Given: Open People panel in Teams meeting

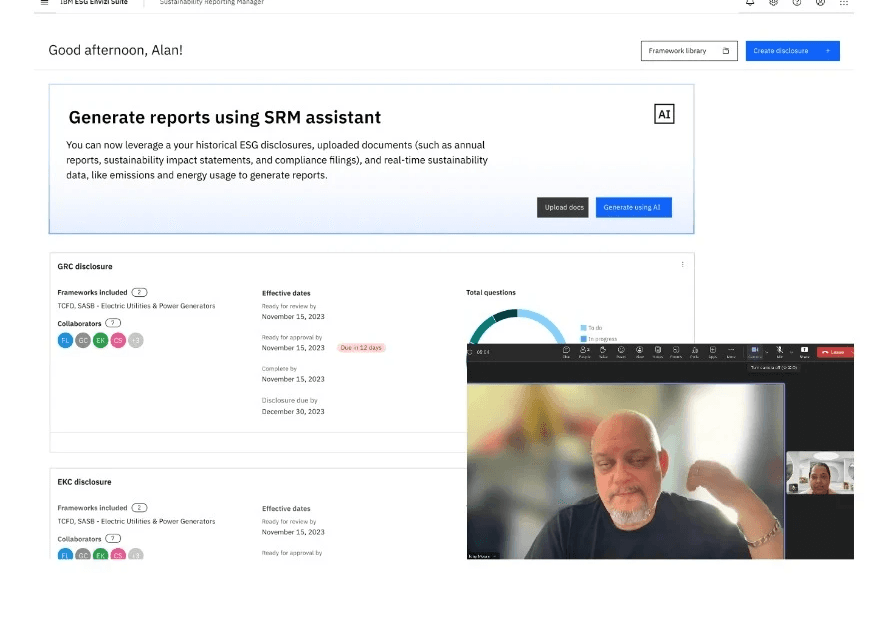Looking at the screenshot, I should 584,352.
